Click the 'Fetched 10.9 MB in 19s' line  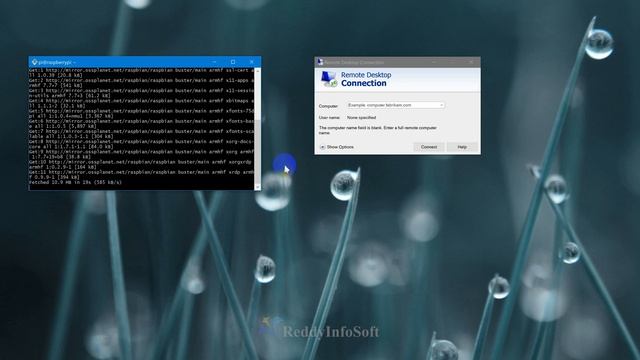(x=76, y=182)
